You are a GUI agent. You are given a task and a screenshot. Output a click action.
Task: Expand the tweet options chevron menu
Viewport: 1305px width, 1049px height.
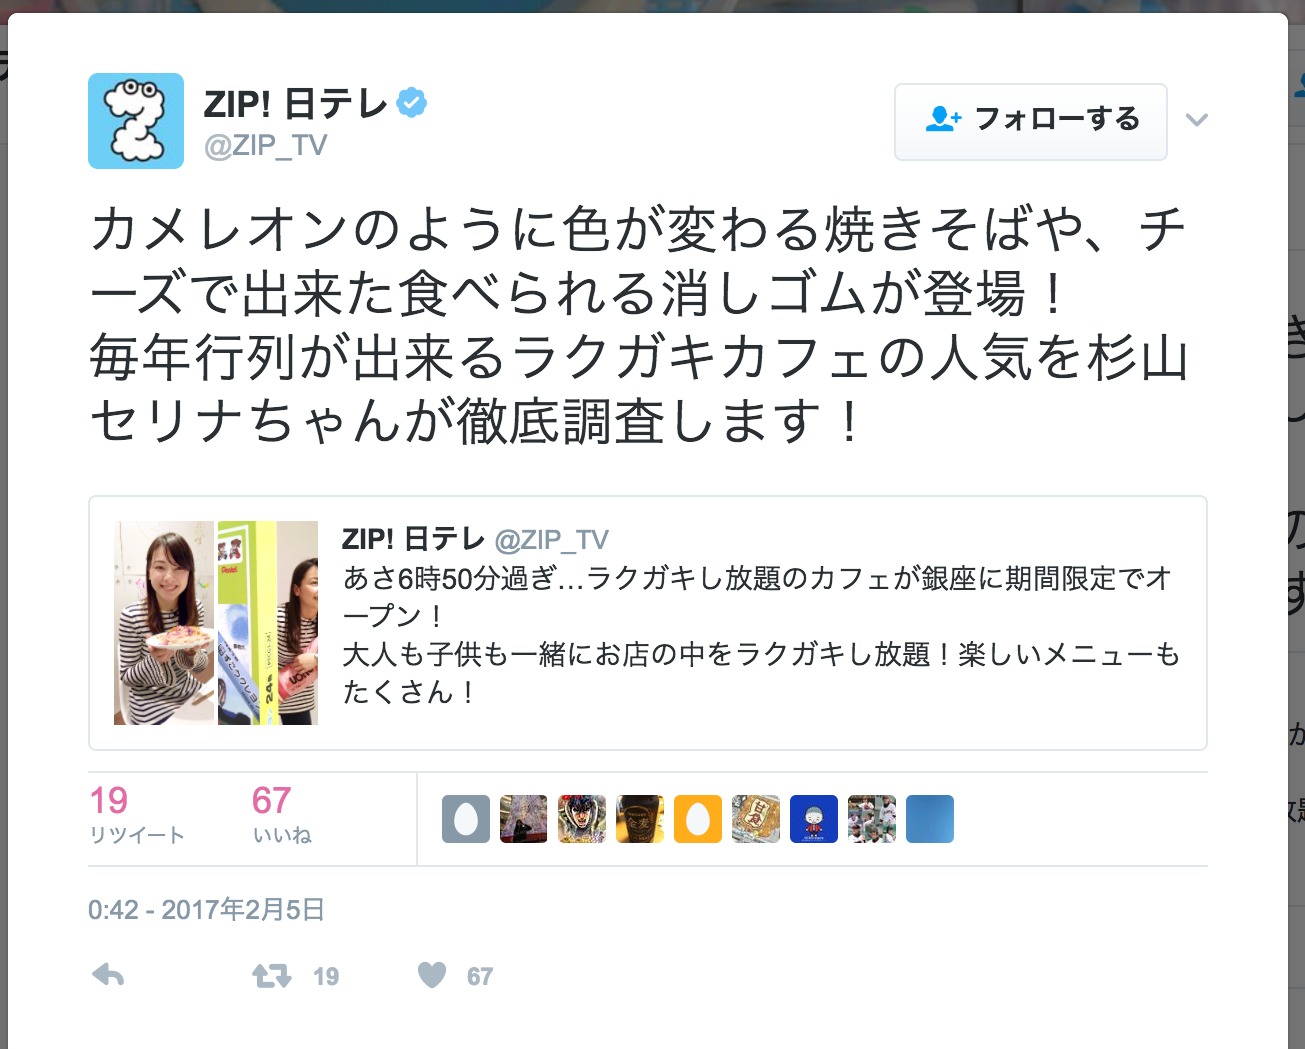coord(1197,120)
